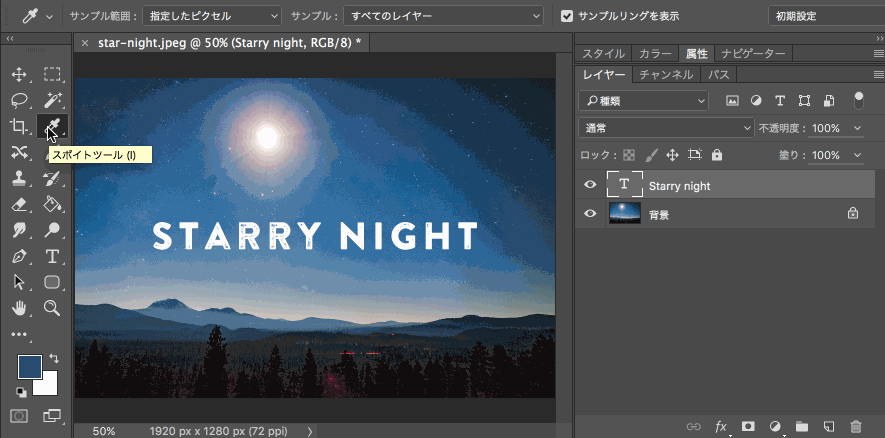The image size is (885, 438).
Task: Expand 不透明度 opacity slider arrow
Action: 858,128
